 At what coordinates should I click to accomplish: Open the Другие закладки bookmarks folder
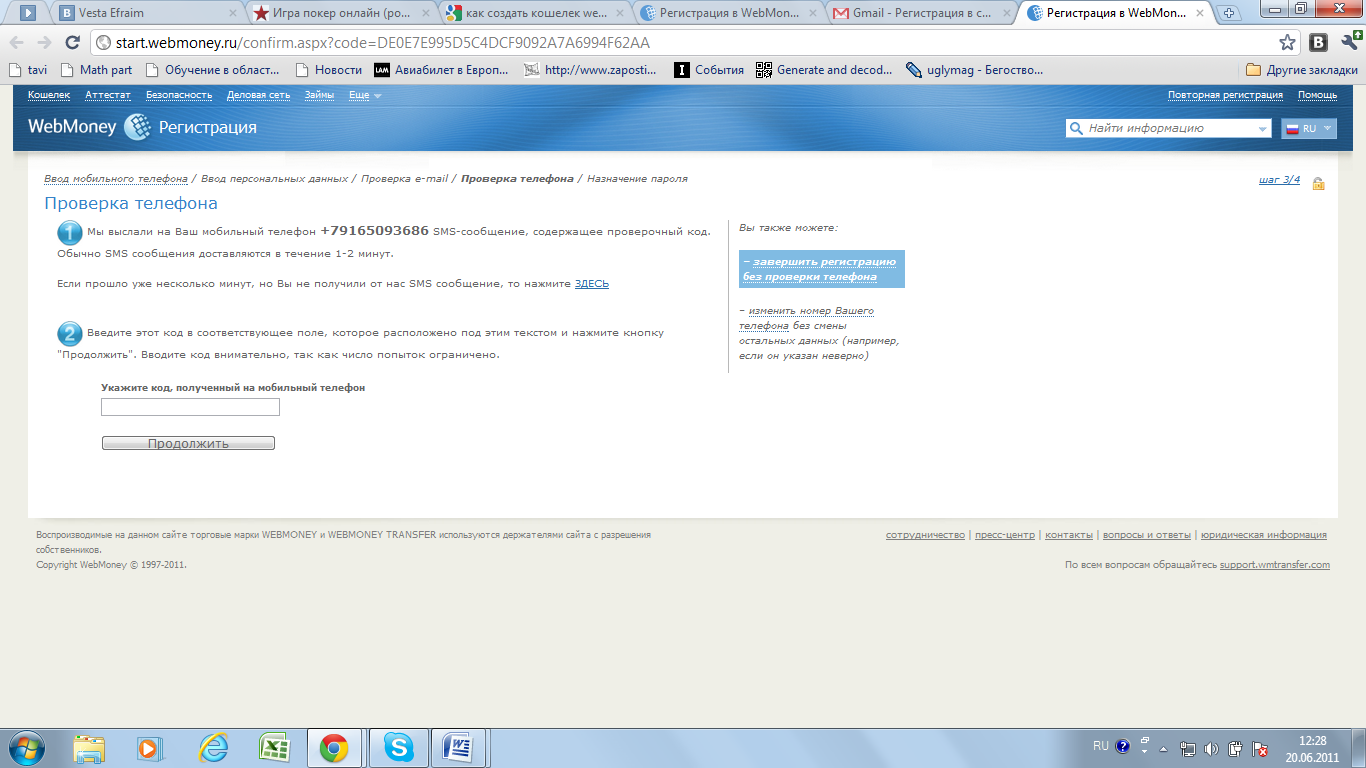pos(1302,70)
